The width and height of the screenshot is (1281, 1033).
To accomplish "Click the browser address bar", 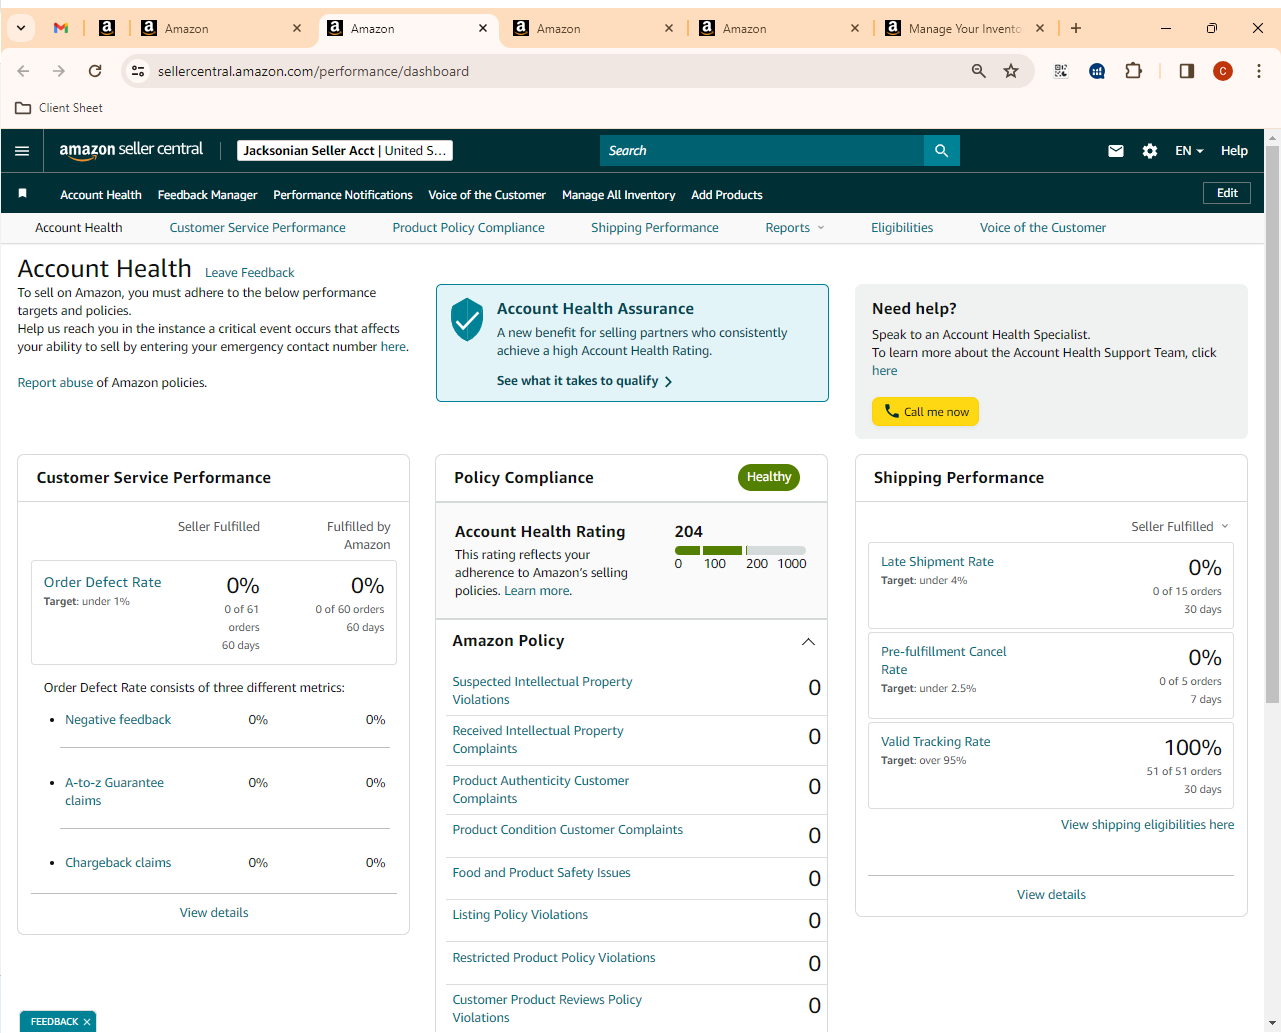I will [x=560, y=71].
